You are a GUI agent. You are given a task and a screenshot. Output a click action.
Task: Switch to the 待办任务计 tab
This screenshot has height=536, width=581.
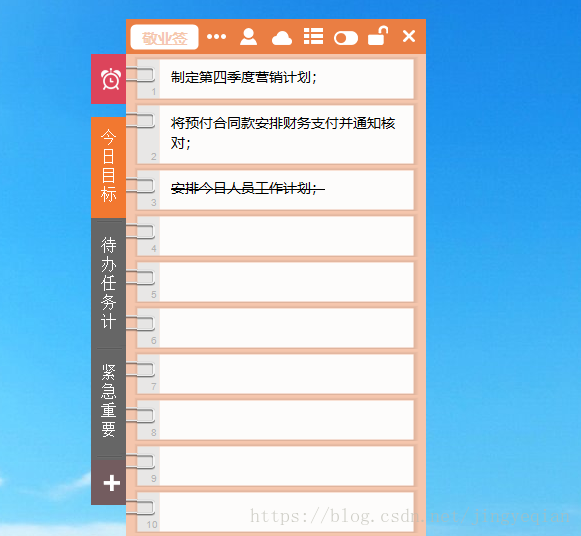109,283
